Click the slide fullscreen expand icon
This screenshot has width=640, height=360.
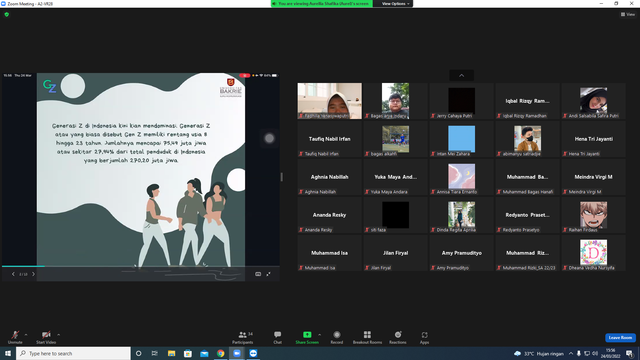[269, 274]
